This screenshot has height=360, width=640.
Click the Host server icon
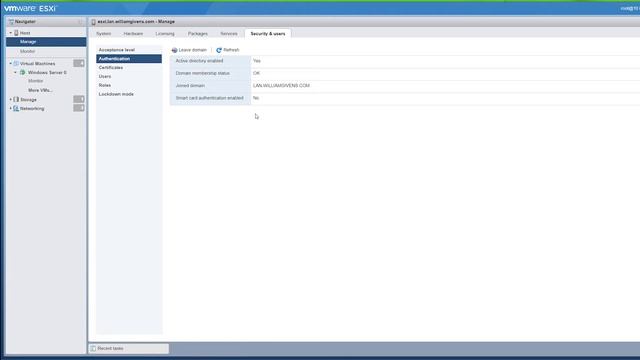(16, 33)
